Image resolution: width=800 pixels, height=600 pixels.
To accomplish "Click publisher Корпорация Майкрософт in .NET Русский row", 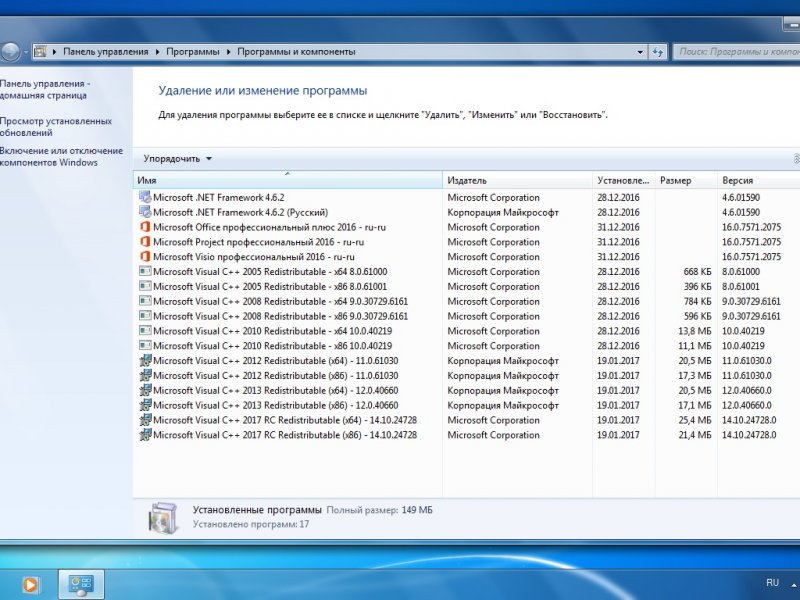I will (503, 212).
